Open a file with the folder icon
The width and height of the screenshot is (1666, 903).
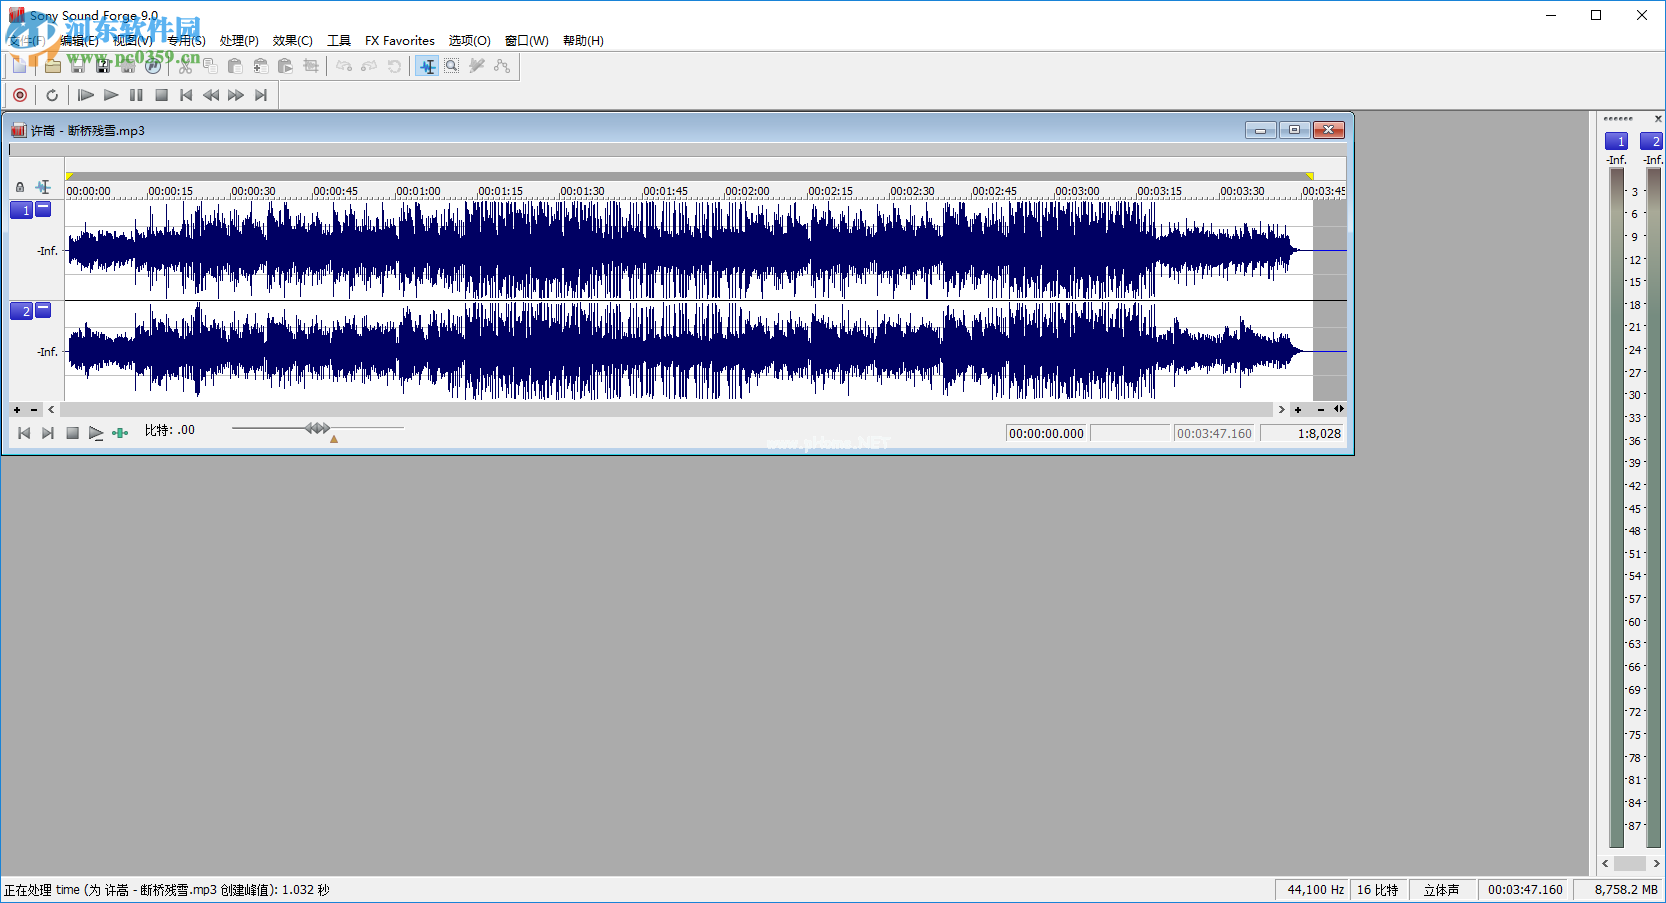click(53, 66)
